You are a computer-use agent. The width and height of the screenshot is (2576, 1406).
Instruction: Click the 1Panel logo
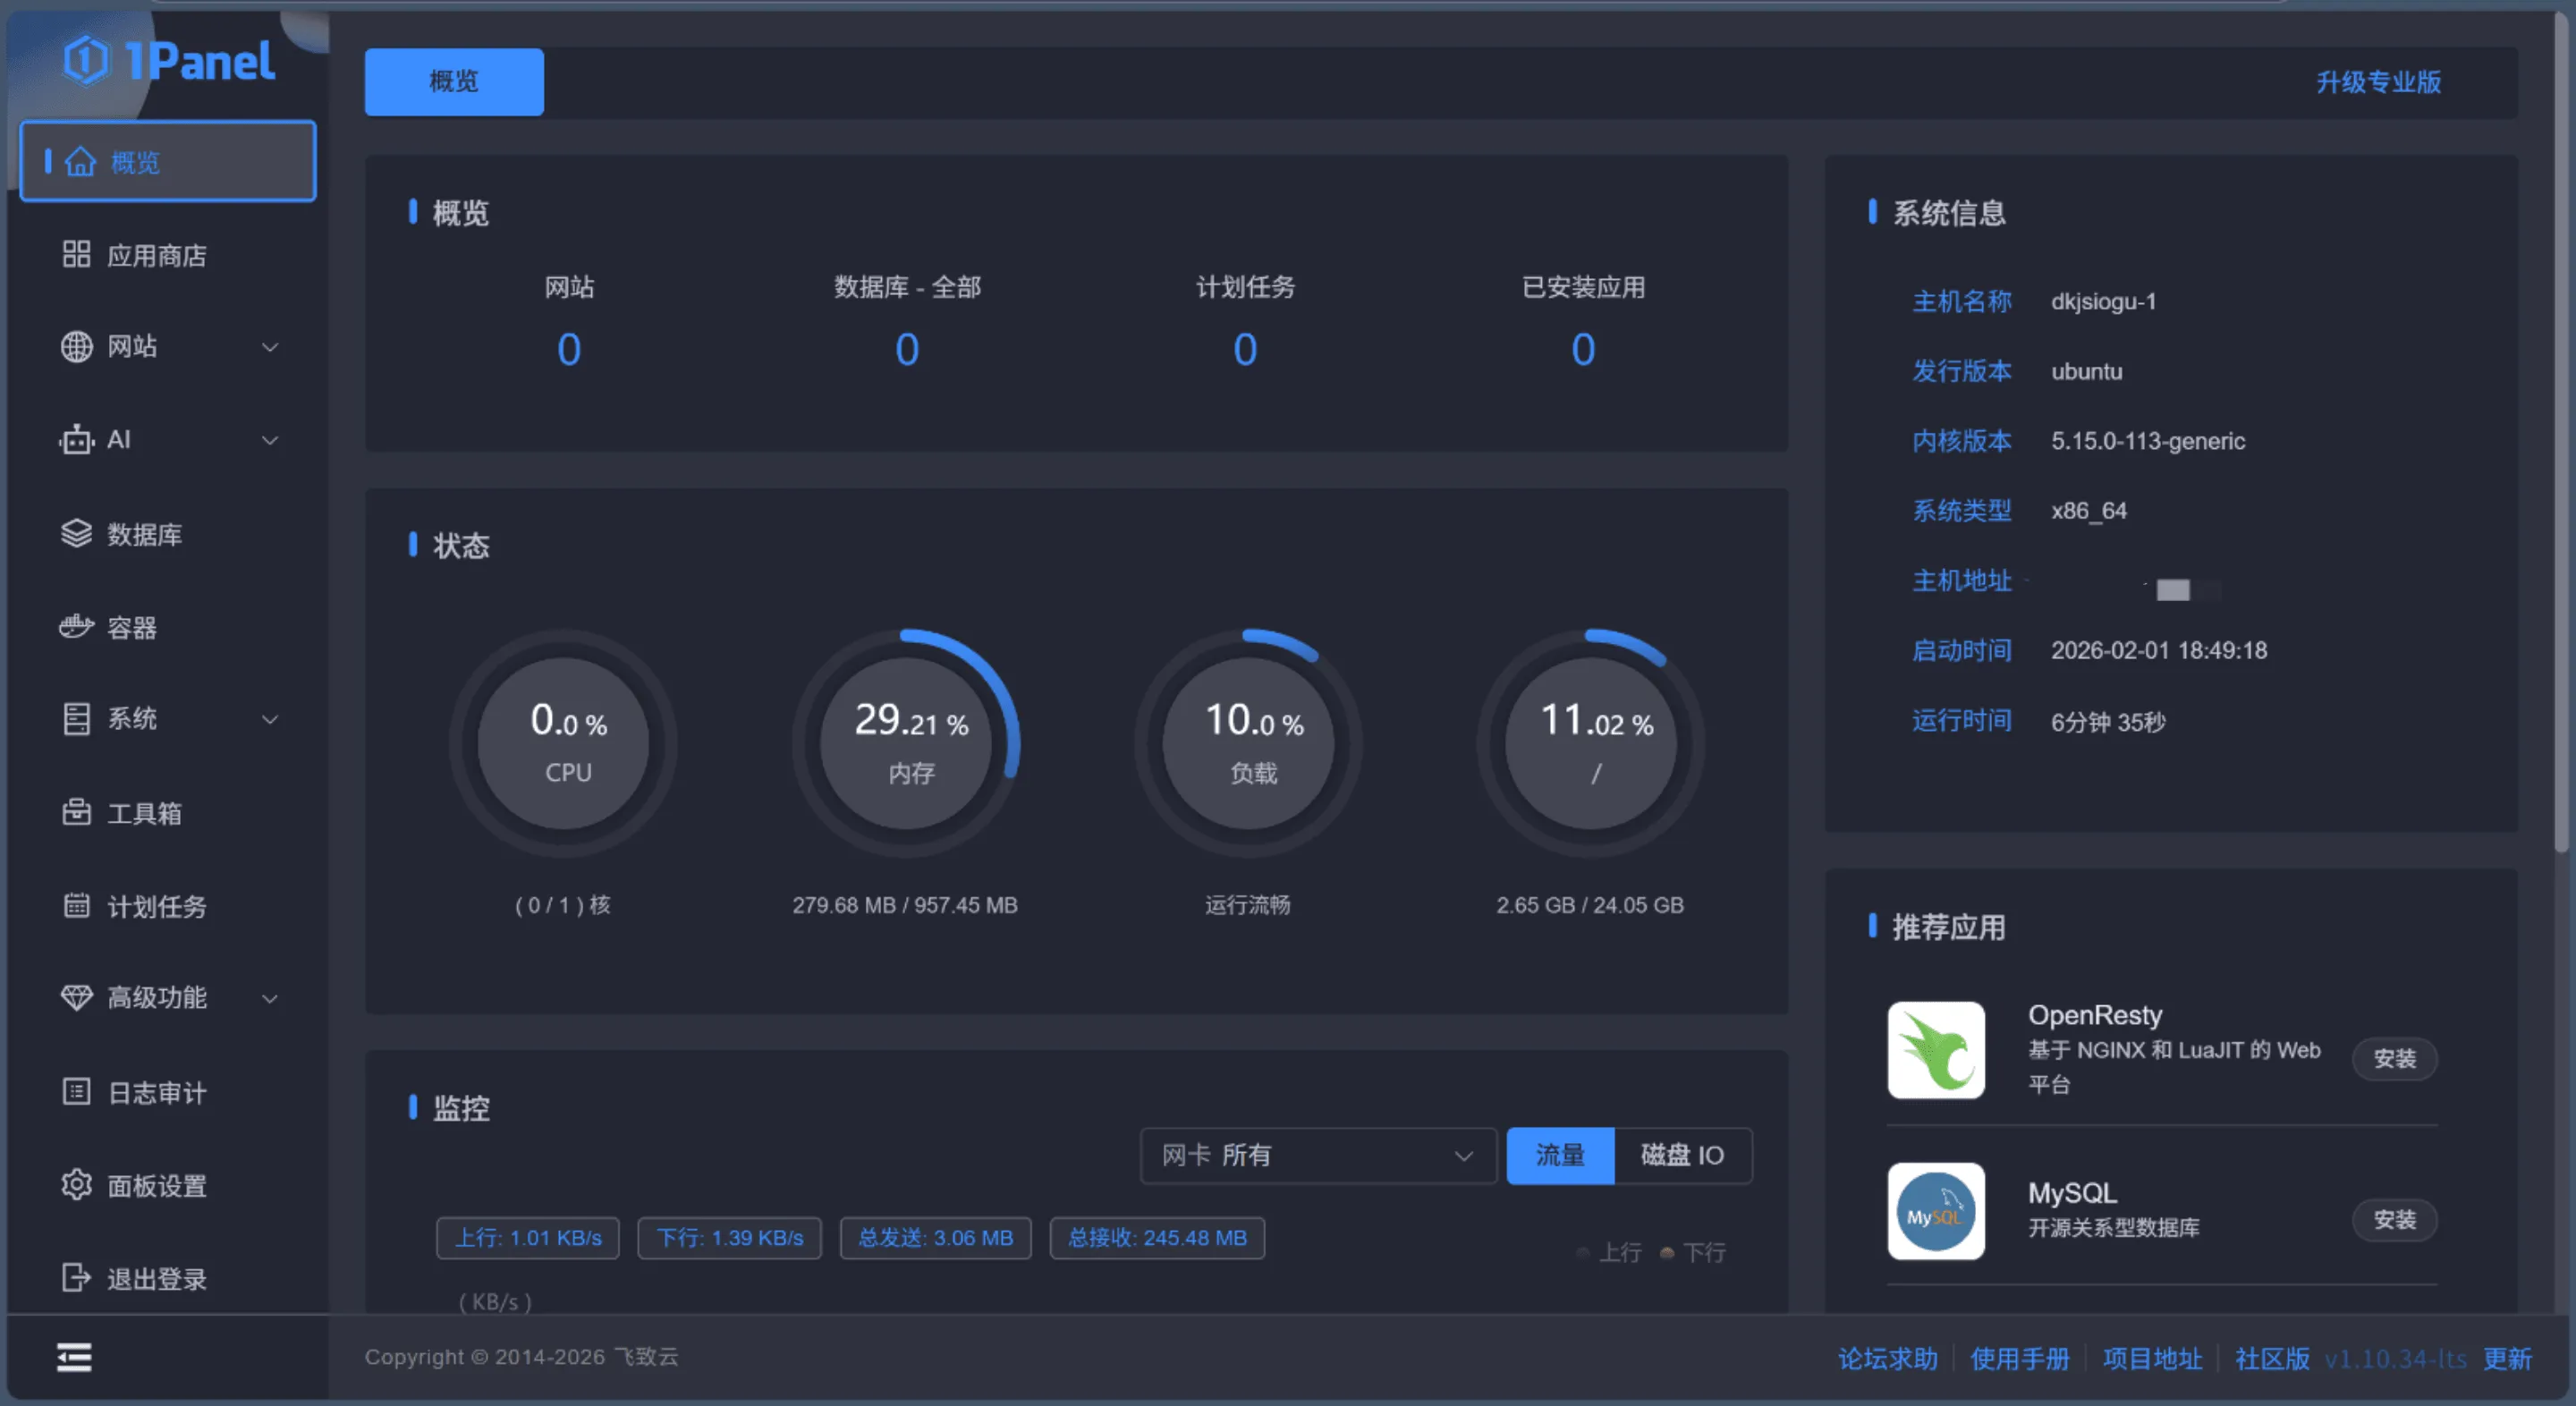coord(169,61)
